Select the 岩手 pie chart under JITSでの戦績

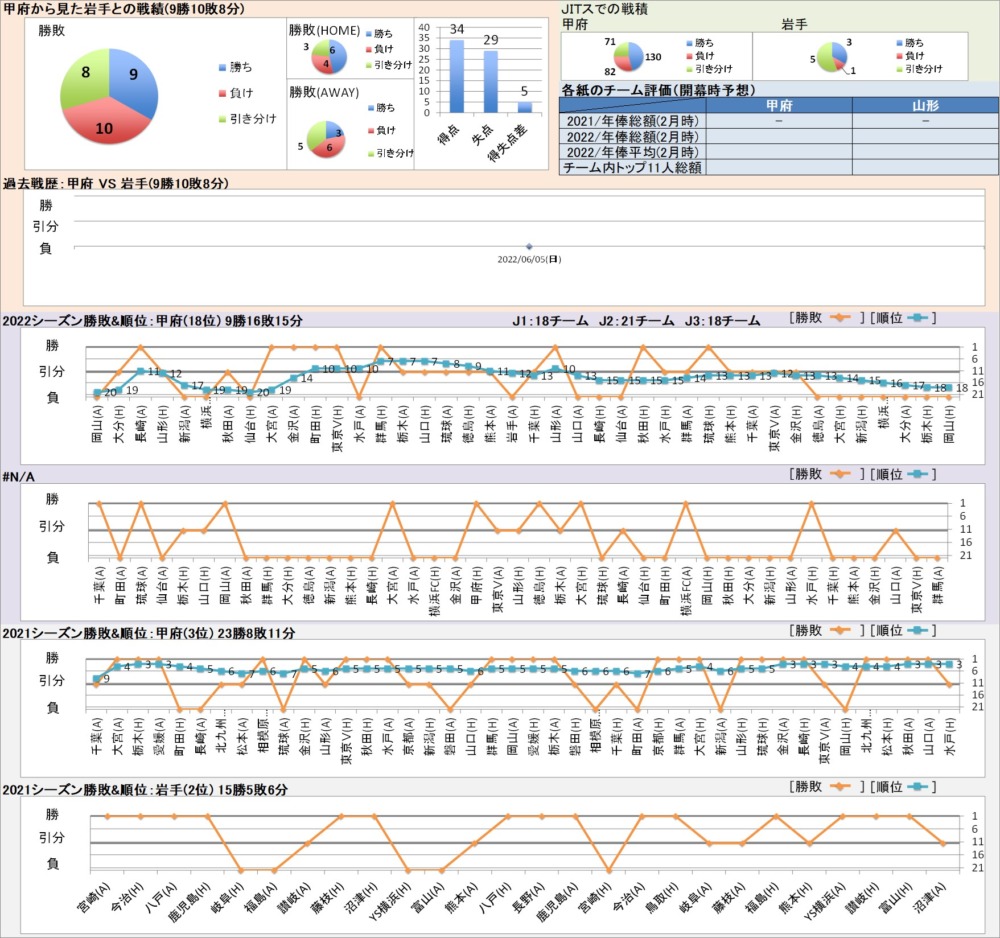pos(832,57)
